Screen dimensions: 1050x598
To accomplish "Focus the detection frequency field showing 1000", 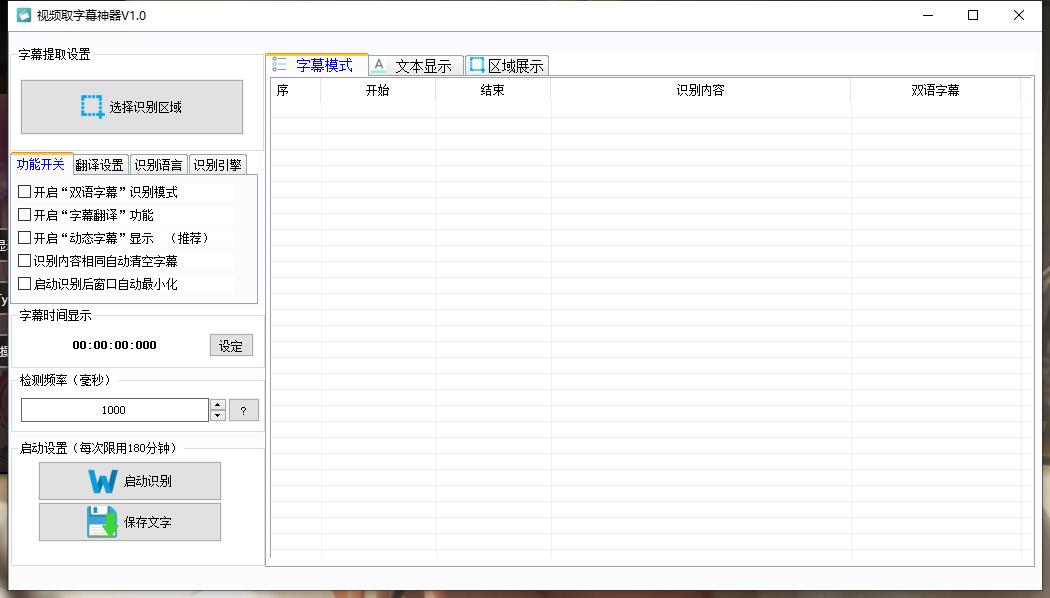I will pyautogui.click(x=115, y=410).
